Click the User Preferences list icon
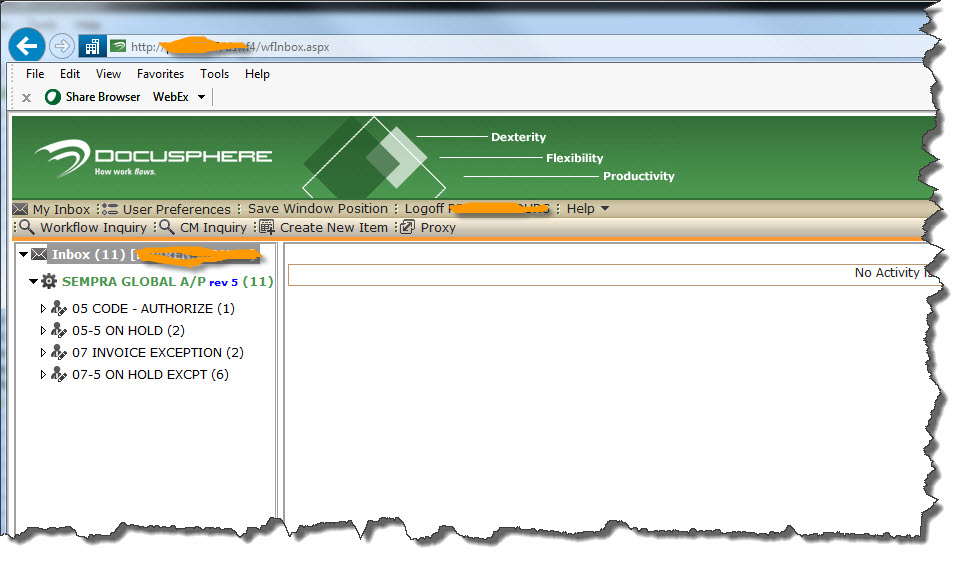 pos(110,209)
